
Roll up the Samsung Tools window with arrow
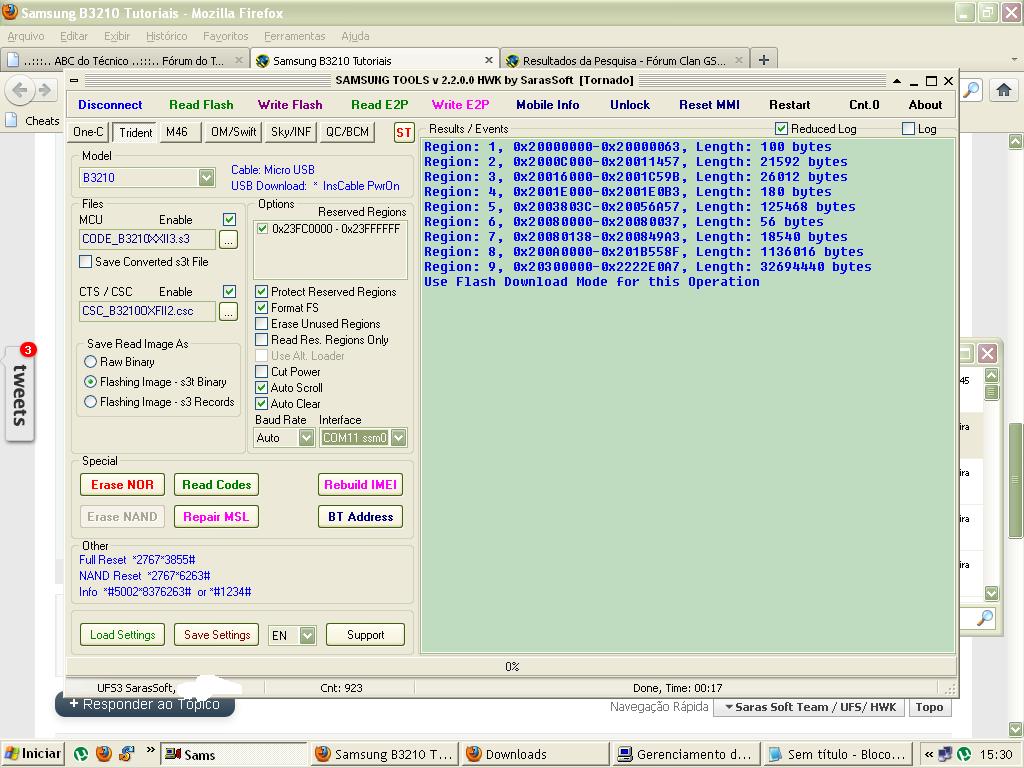(897, 81)
